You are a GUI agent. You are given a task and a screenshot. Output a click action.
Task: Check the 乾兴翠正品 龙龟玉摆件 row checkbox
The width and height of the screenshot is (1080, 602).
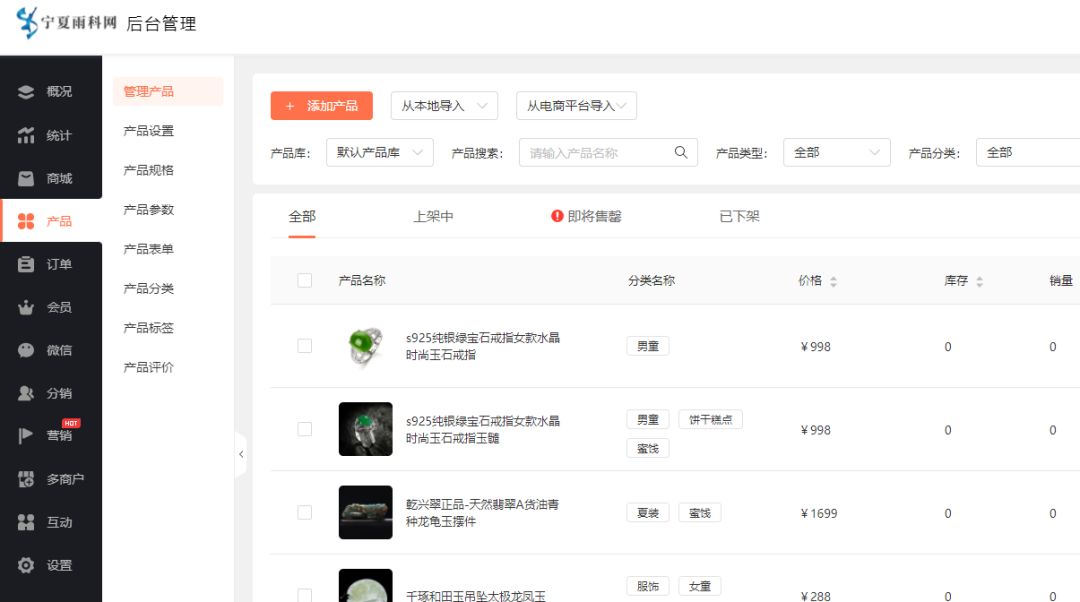(x=304, y=512)
